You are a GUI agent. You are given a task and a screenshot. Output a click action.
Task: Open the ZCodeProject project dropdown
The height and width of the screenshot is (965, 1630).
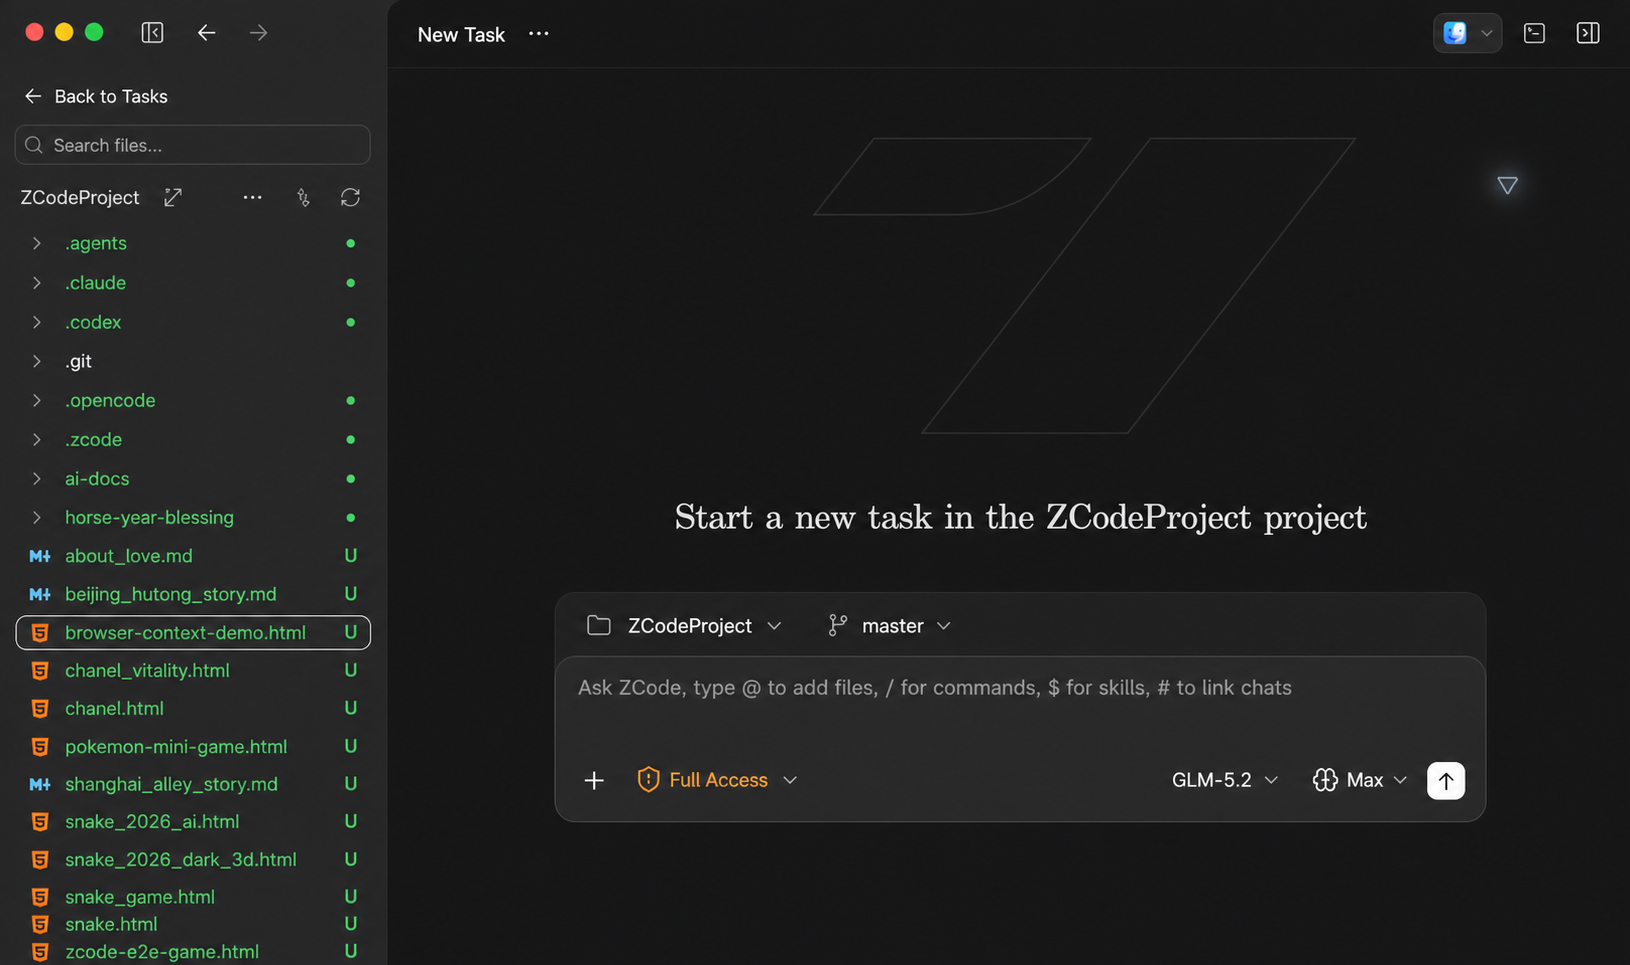684,625
